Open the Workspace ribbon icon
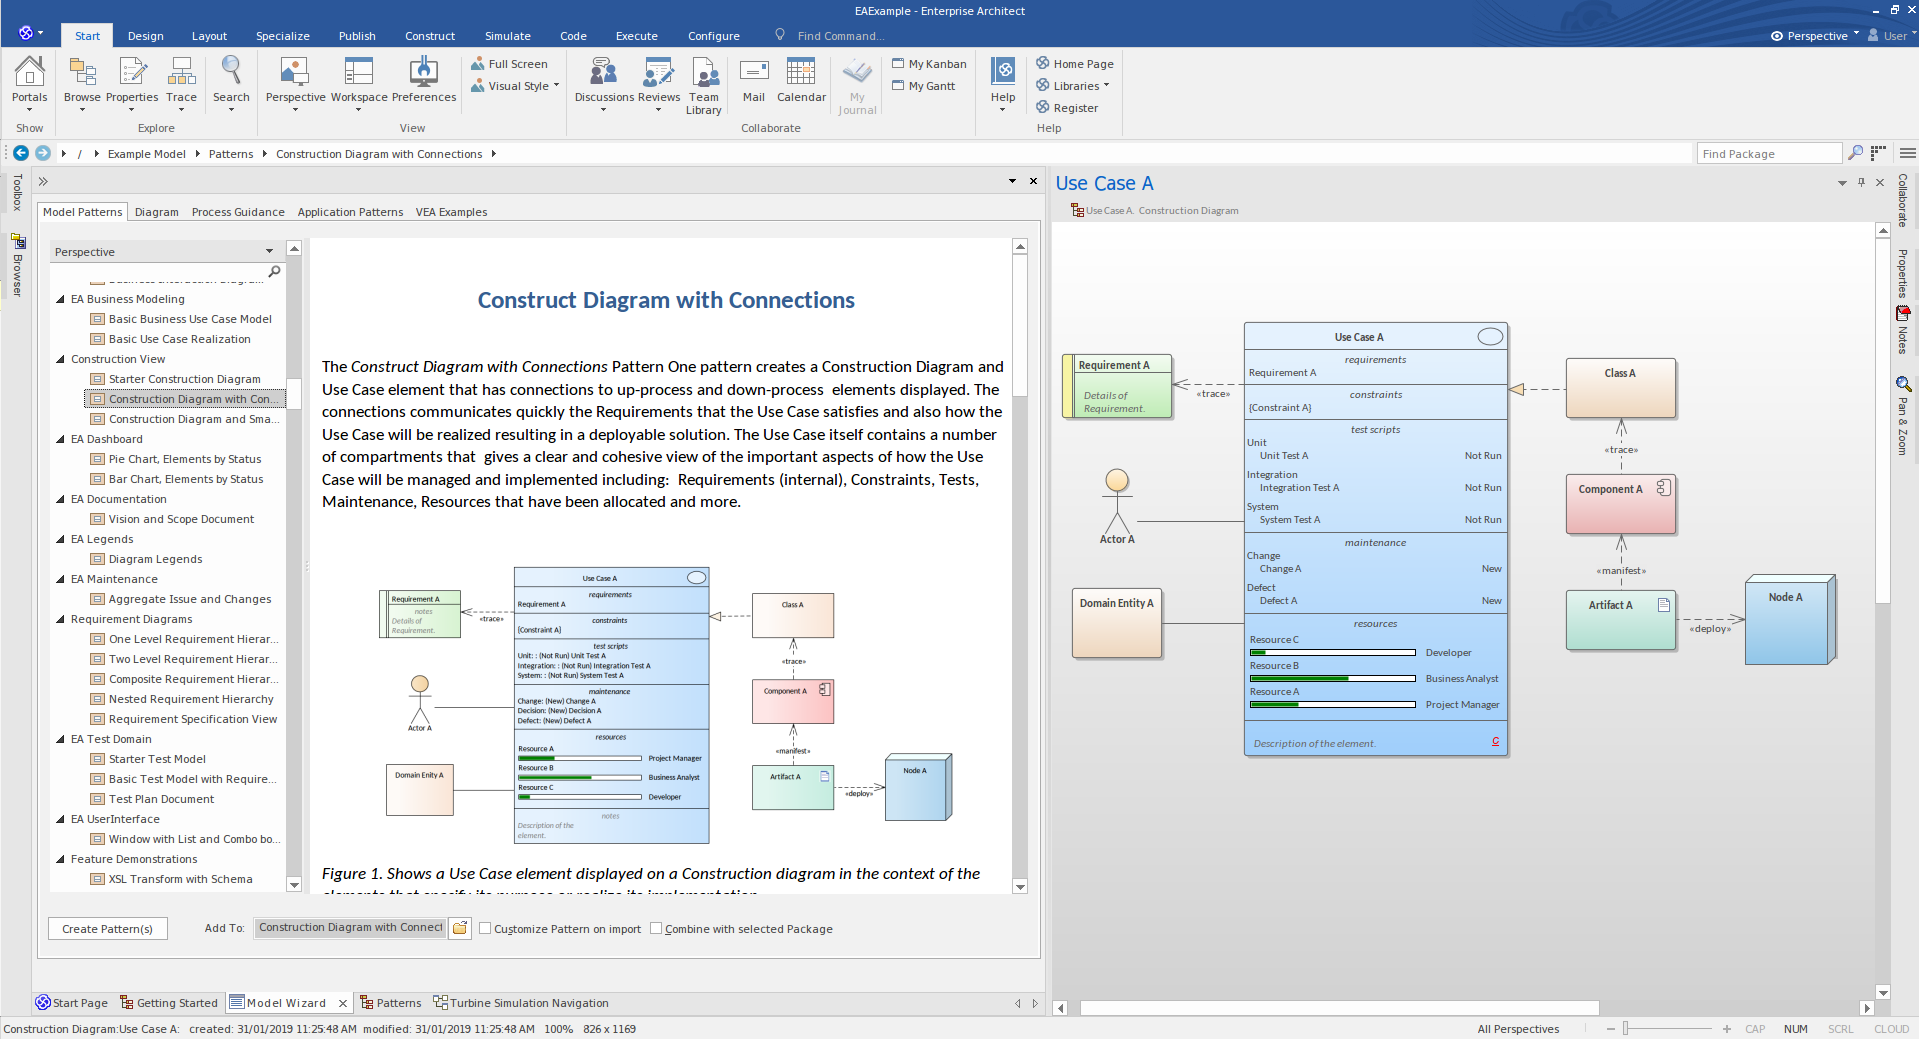Screen dimensions: 1919x1039 tap(359, 83)
